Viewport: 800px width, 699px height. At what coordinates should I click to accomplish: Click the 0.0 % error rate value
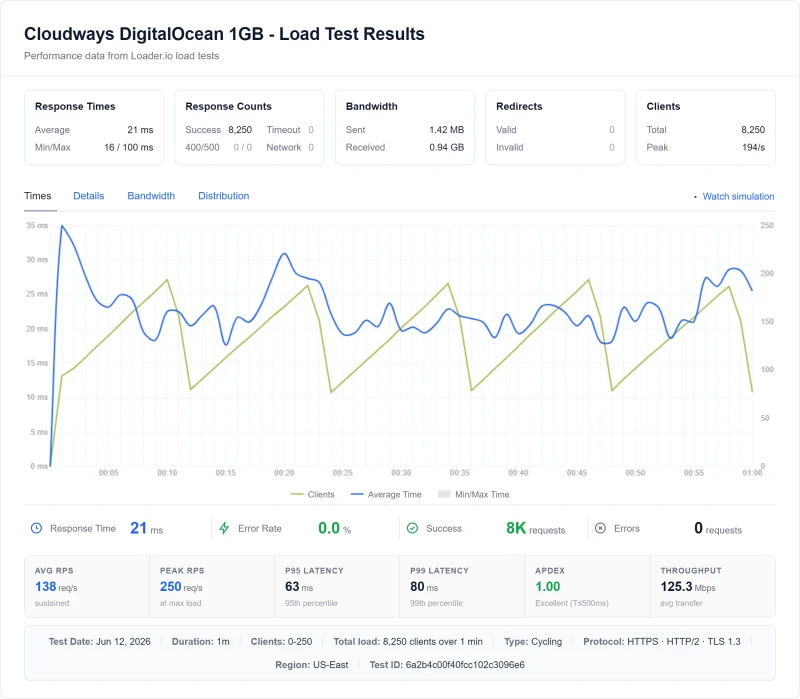(x=335, y=528)
